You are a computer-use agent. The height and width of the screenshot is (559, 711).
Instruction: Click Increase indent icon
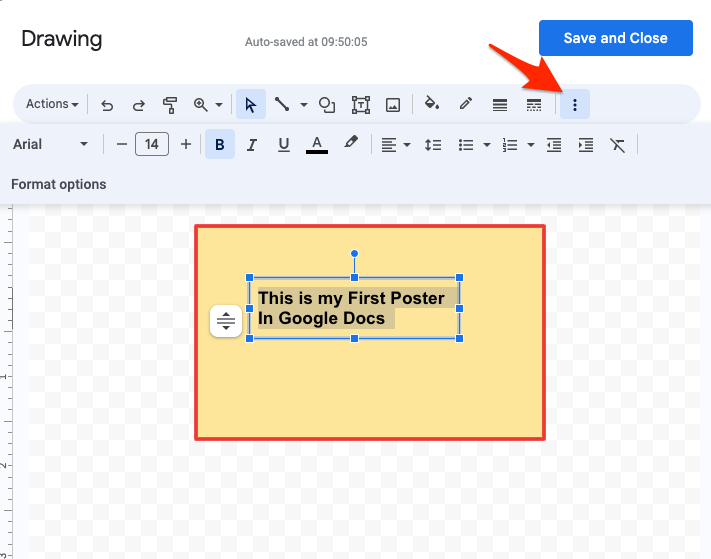586,145
